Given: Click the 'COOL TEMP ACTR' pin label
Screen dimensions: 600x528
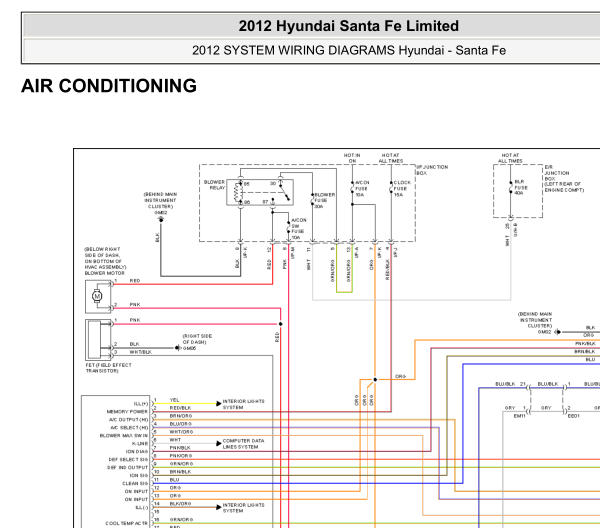Looking at the screenshot, I should pyautogui.click(x=127, y=523).
